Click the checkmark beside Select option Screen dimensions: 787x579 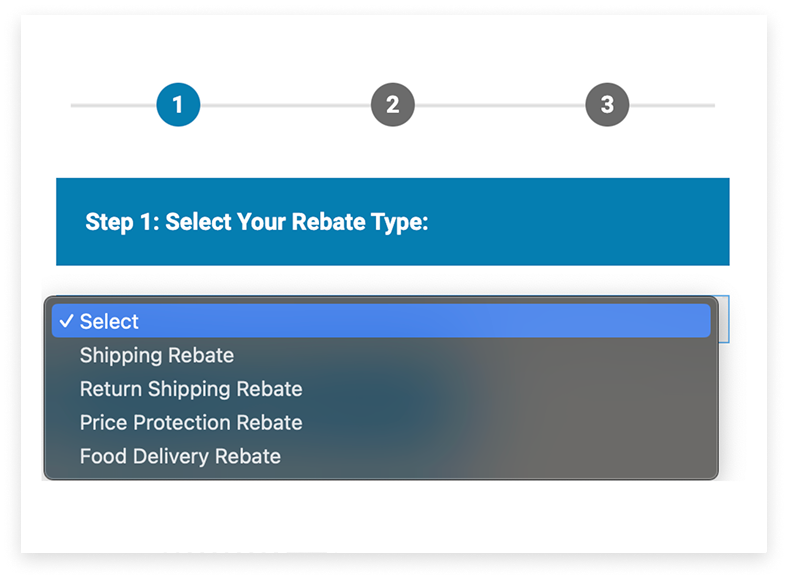(66, 321)
